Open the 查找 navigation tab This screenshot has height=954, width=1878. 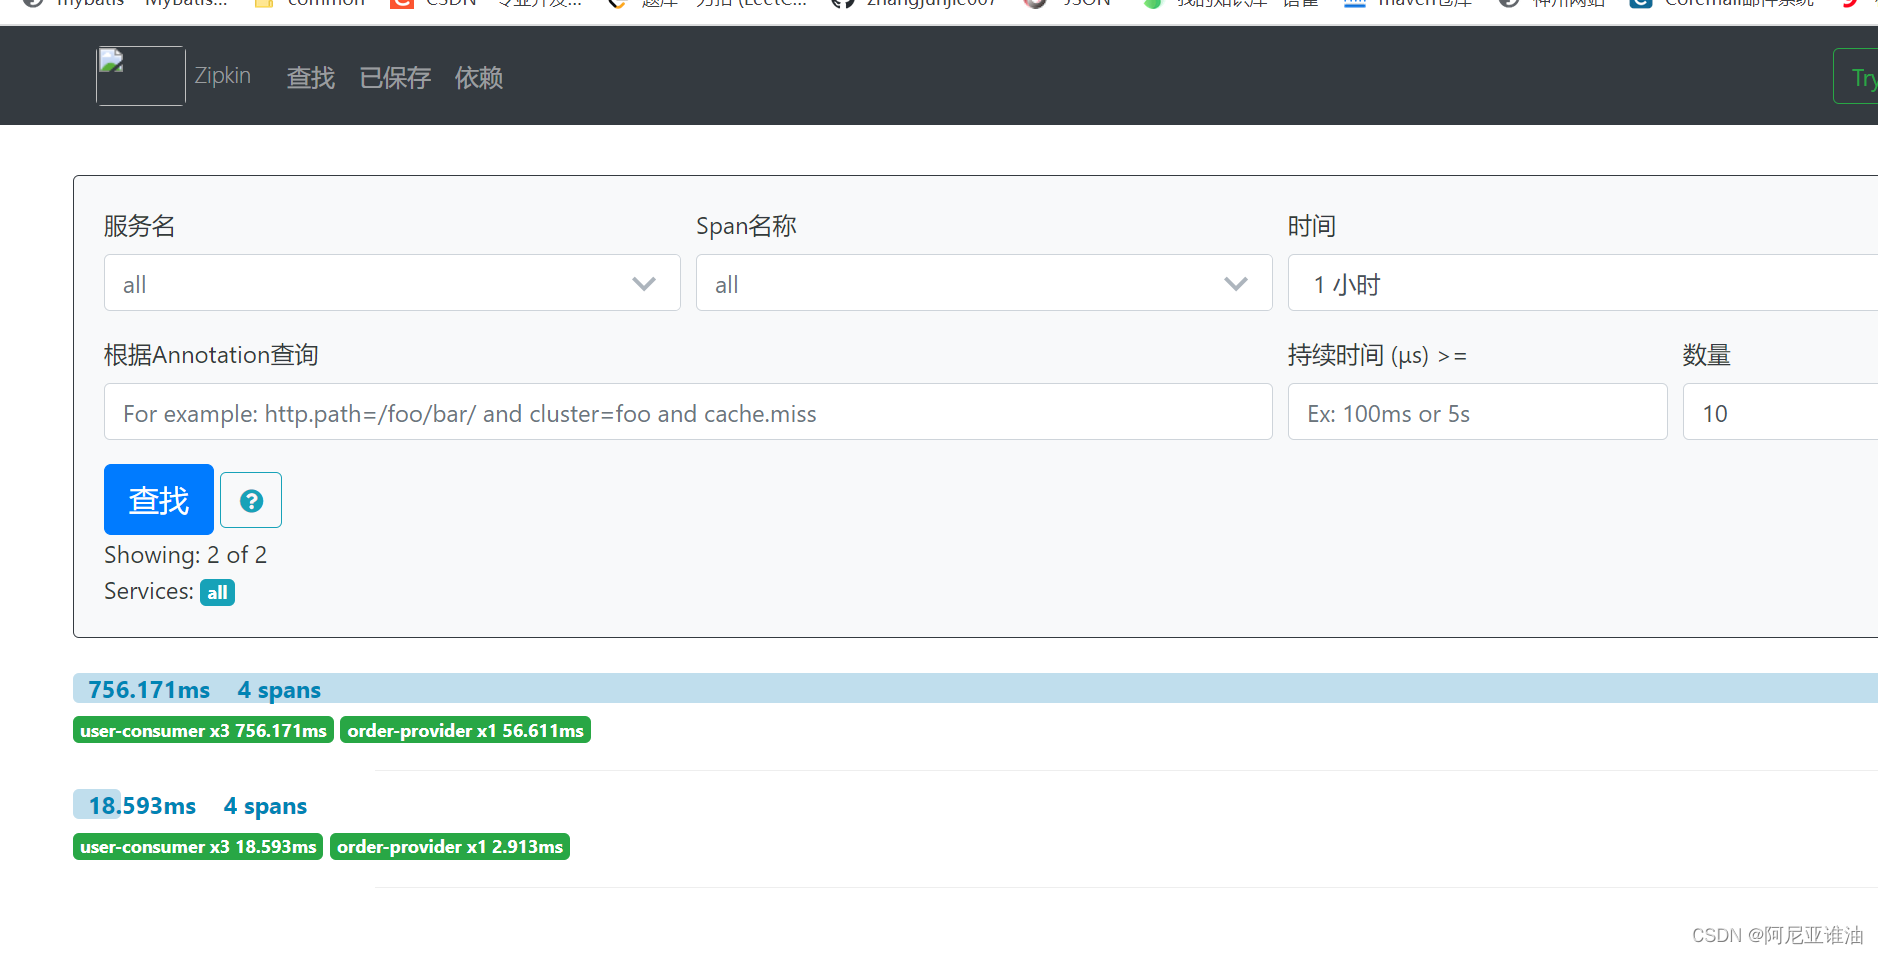tap(311, 77)
